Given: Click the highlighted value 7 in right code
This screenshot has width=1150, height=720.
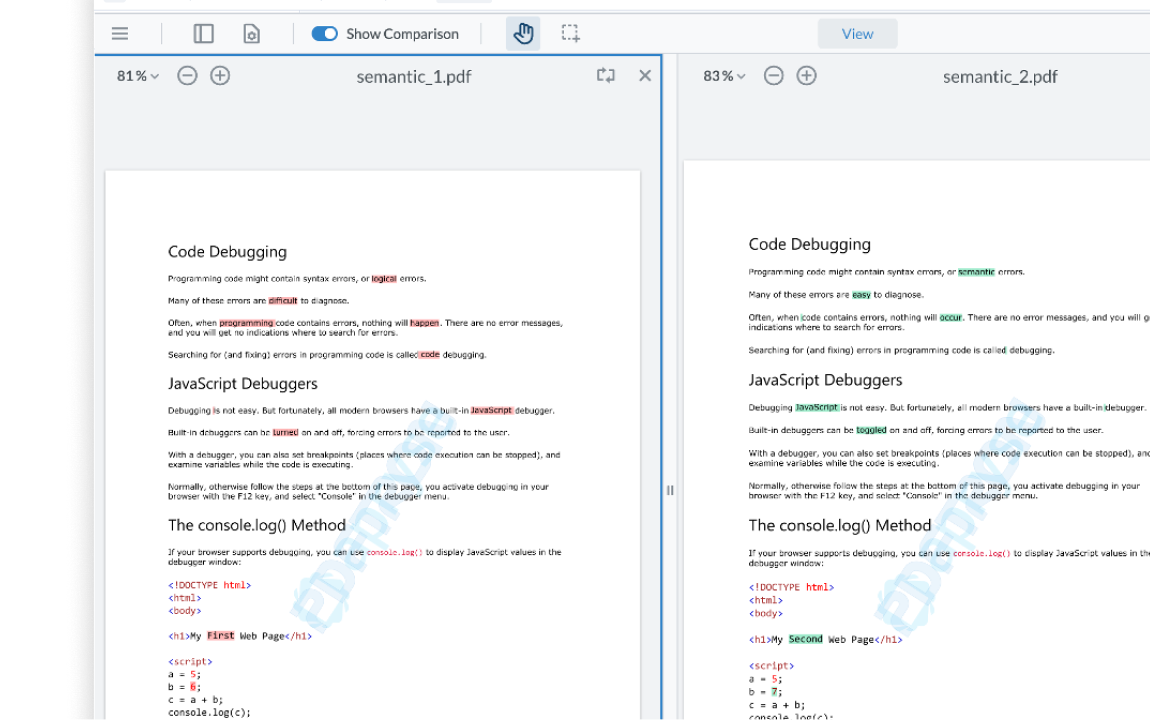Looking at the screenshot, I should [775, 691].
